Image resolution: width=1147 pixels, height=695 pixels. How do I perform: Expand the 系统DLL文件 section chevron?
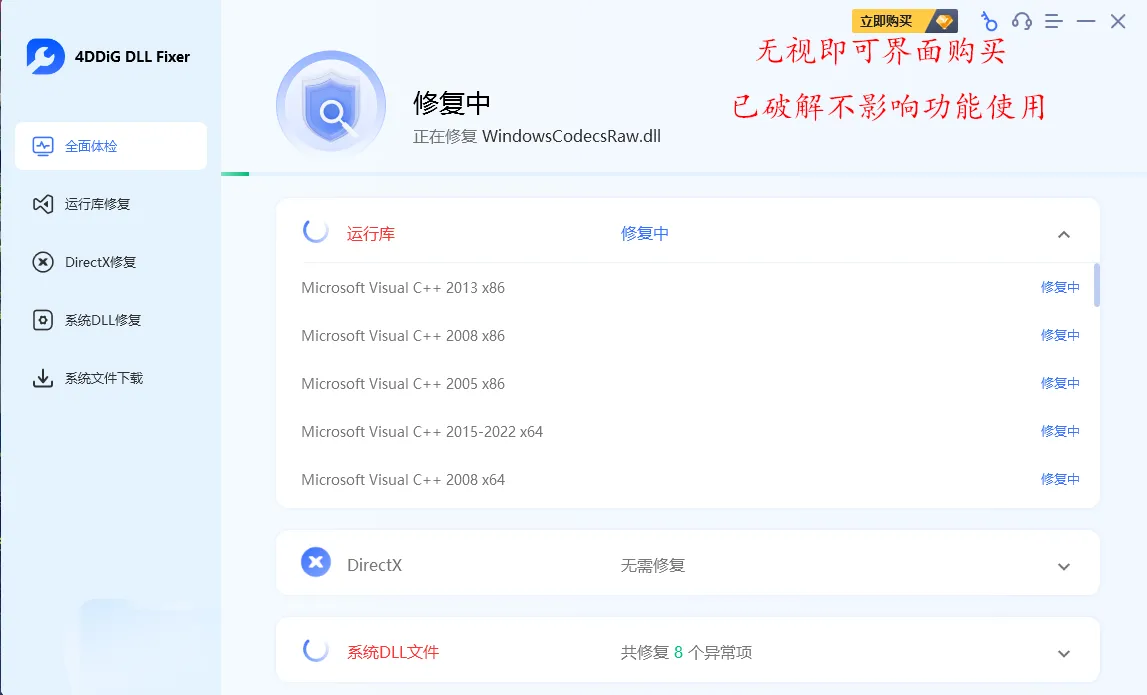click(x=1064, y=653)
